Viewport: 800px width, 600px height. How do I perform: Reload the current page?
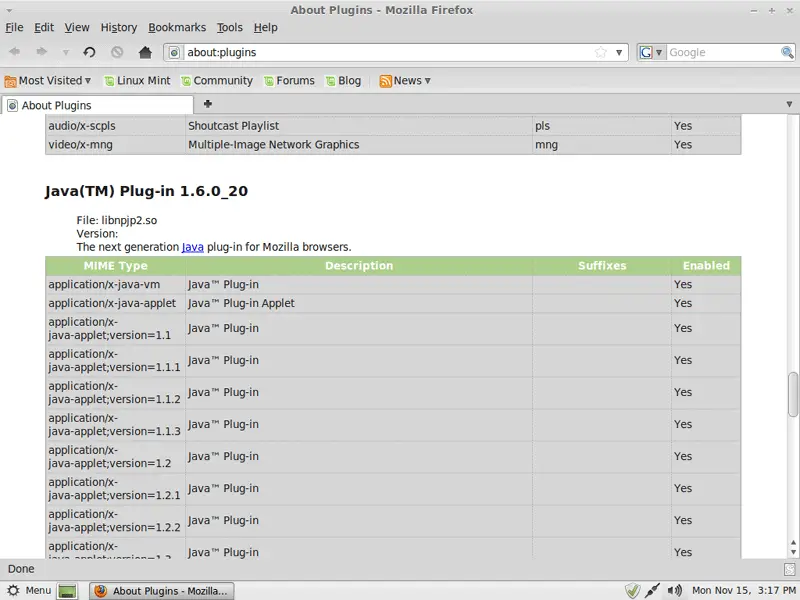tap(89, 52)
